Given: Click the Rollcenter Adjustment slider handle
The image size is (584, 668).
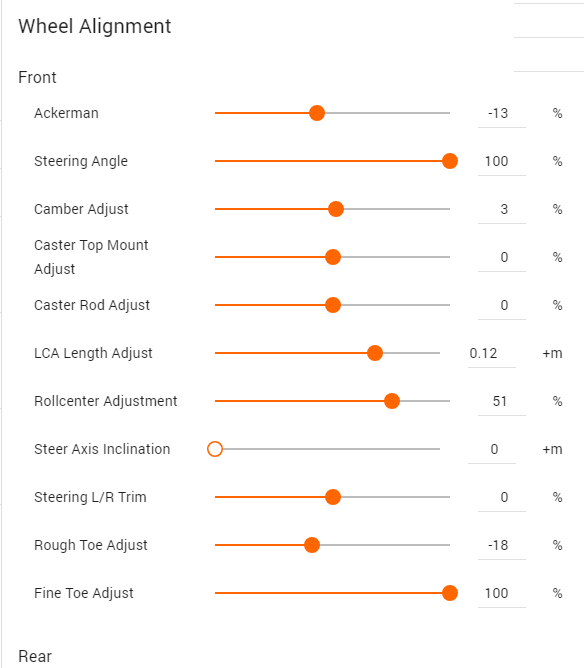Looking at the screenshot, I should coord(392,401).
